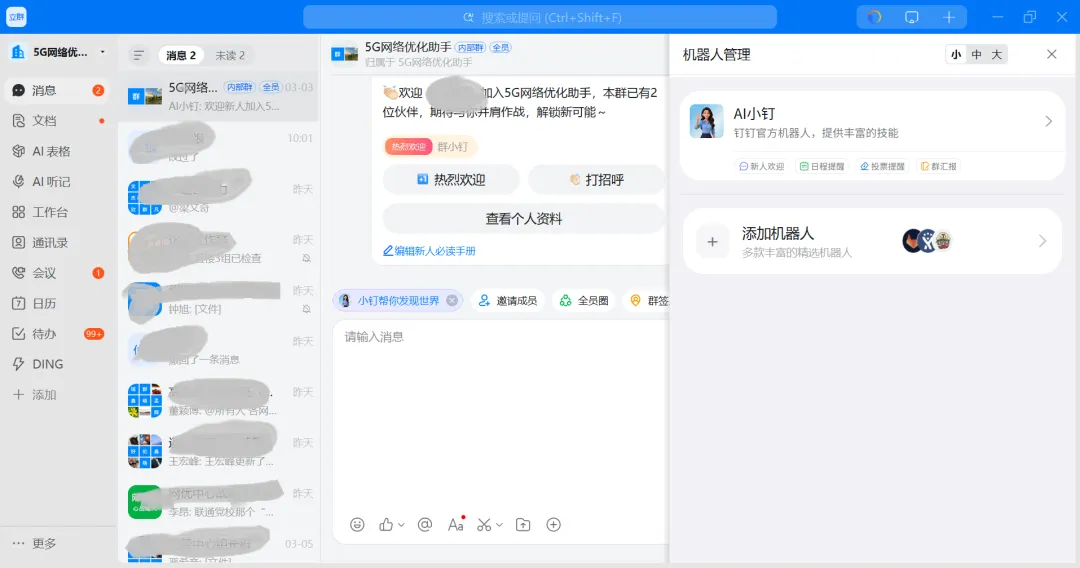The image size is (1080, 568).
Task: Open 日历 calendar in the sidebar
Action: pos(56,303)
